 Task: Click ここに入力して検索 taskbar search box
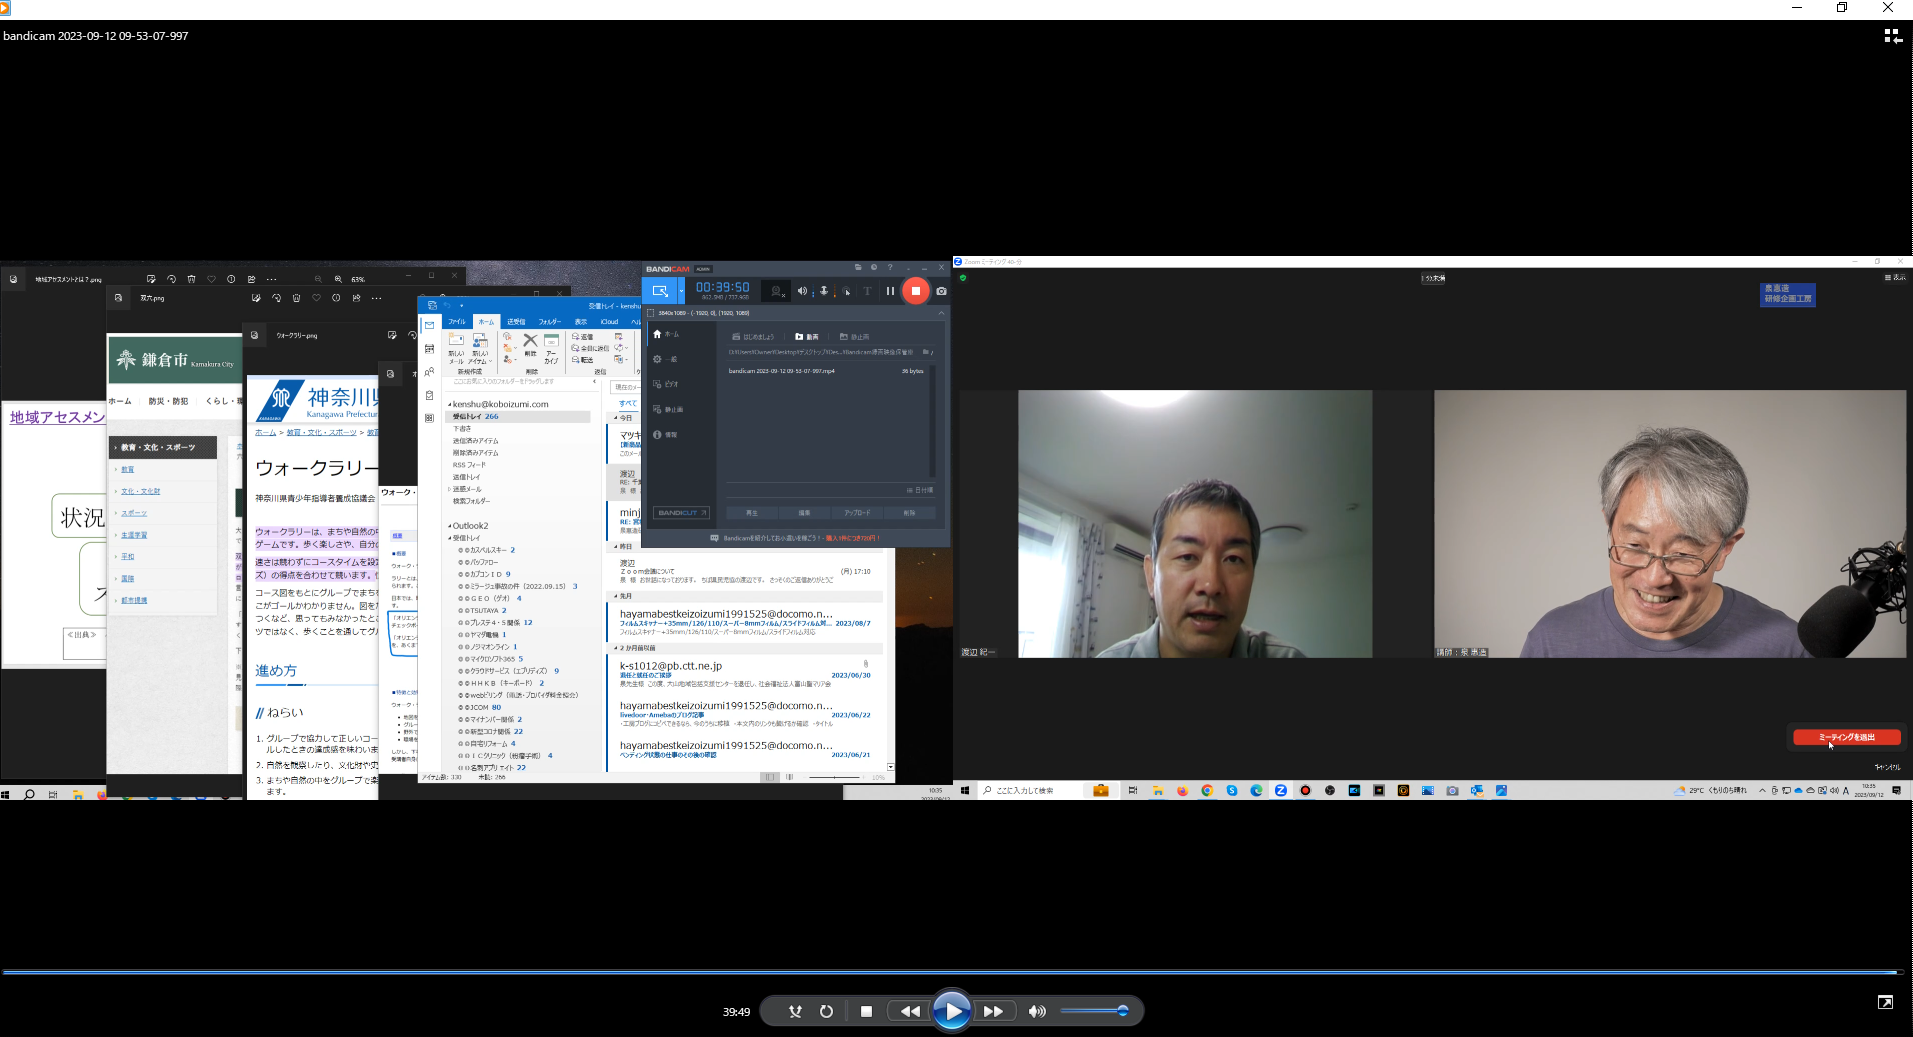pyautogui.click(x=1029, y=790)
